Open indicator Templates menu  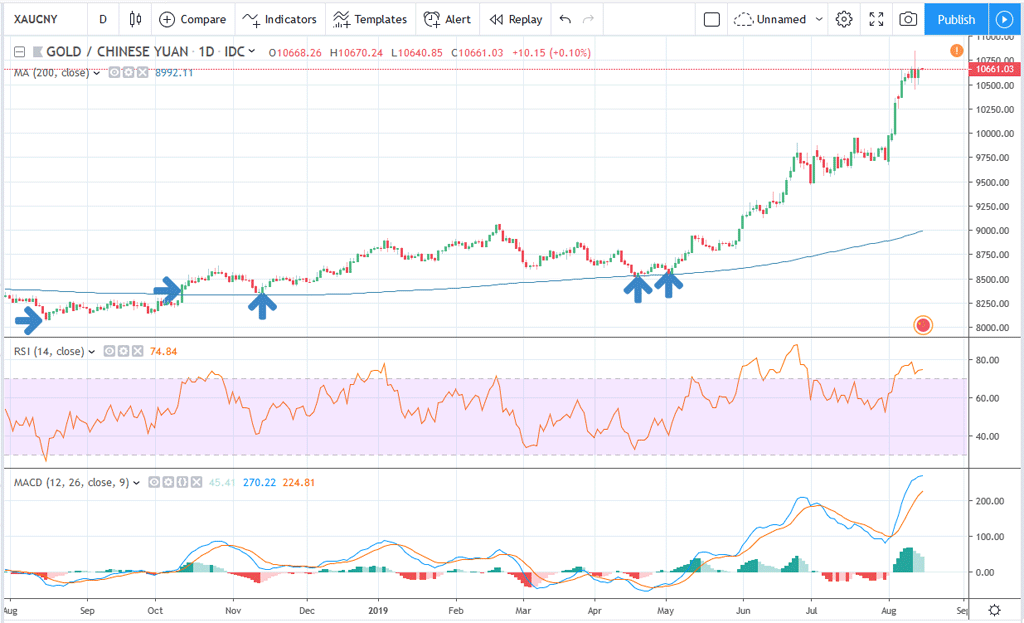[x=370, y=19]
